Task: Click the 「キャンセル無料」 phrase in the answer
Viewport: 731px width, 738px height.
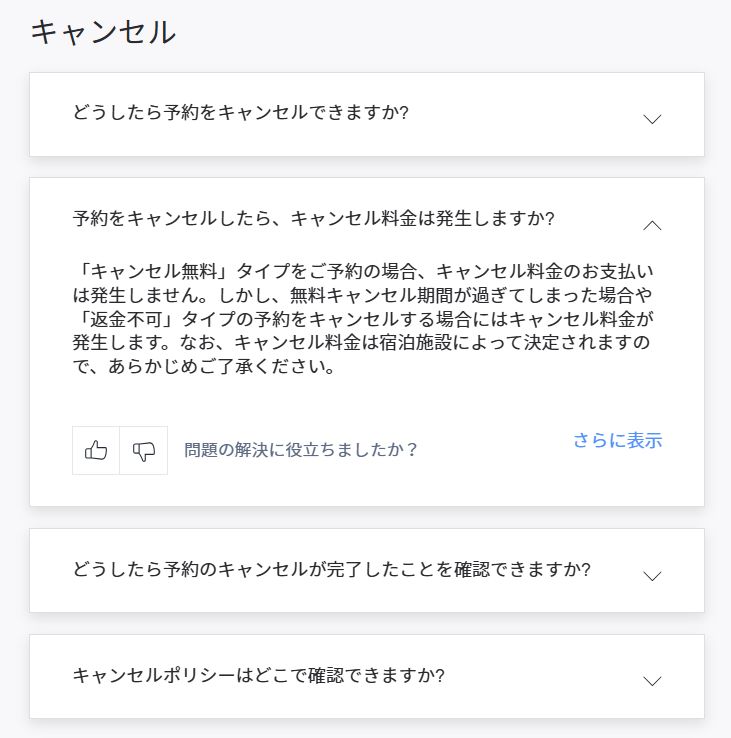Action: 152,271
